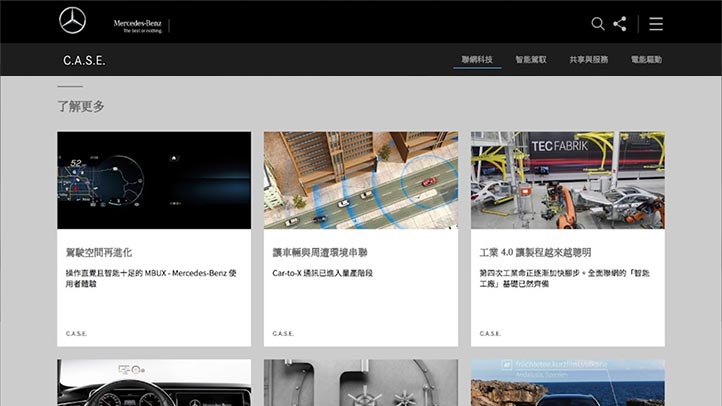The width and height of the screenshot is (722, 406).
Task: Click the C.A.S.E. tag on the 工業 4.0 card
Action: (x=490, y=333)
